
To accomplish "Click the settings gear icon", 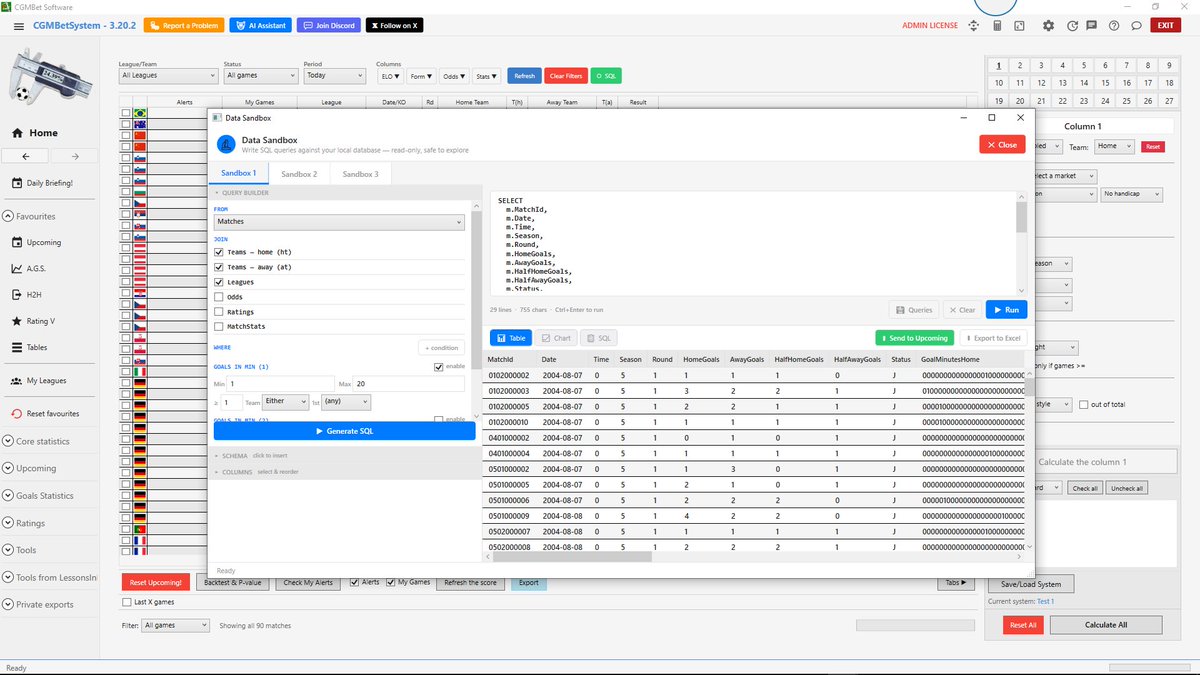I will pyautogui.click(x=1048, y=25).
